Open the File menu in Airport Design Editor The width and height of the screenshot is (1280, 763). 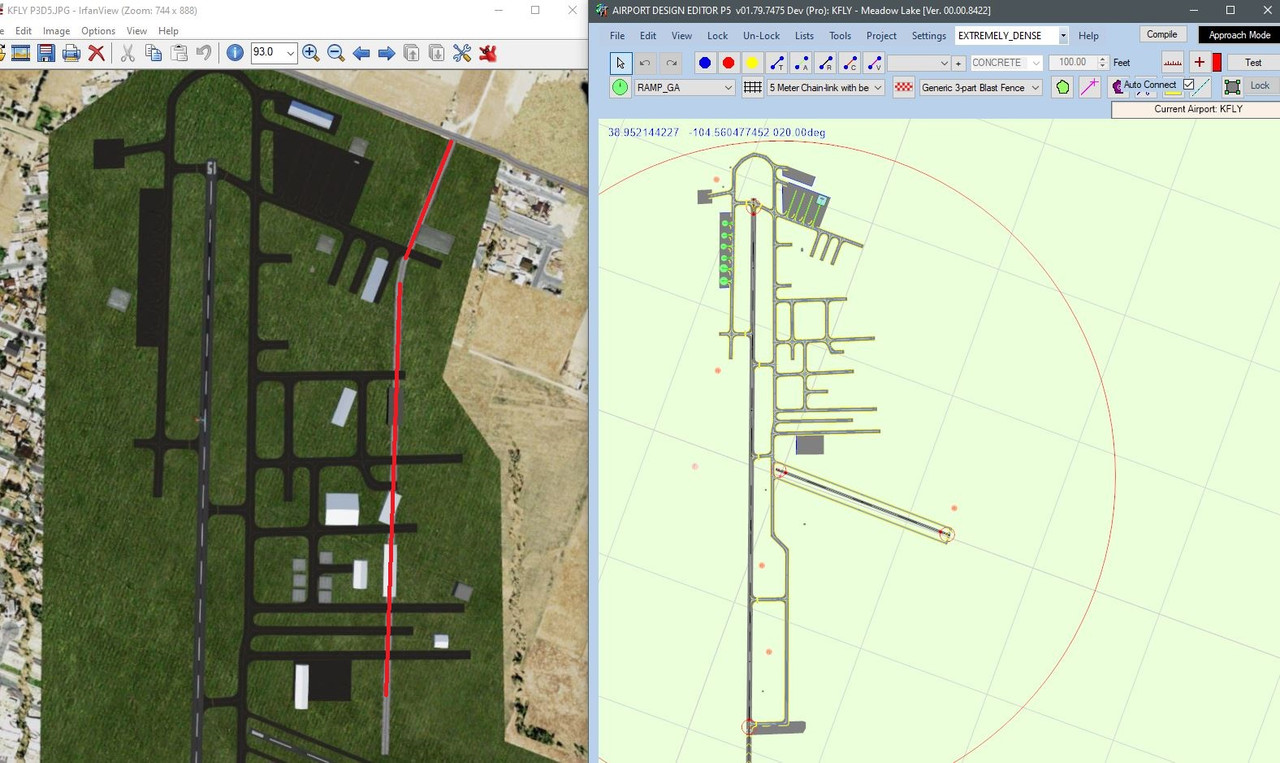point(617,36)
